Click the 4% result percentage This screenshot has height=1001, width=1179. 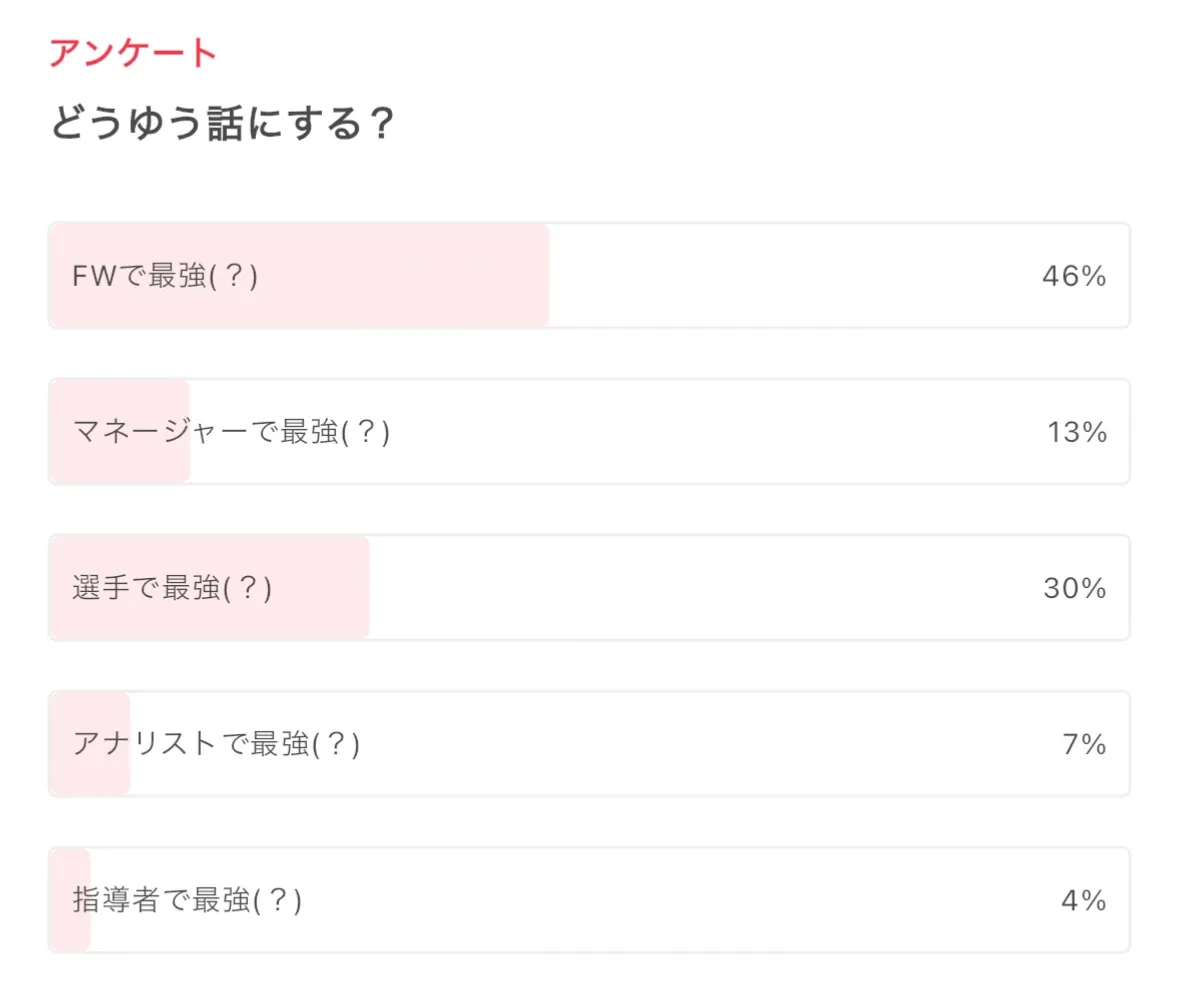1083,901
